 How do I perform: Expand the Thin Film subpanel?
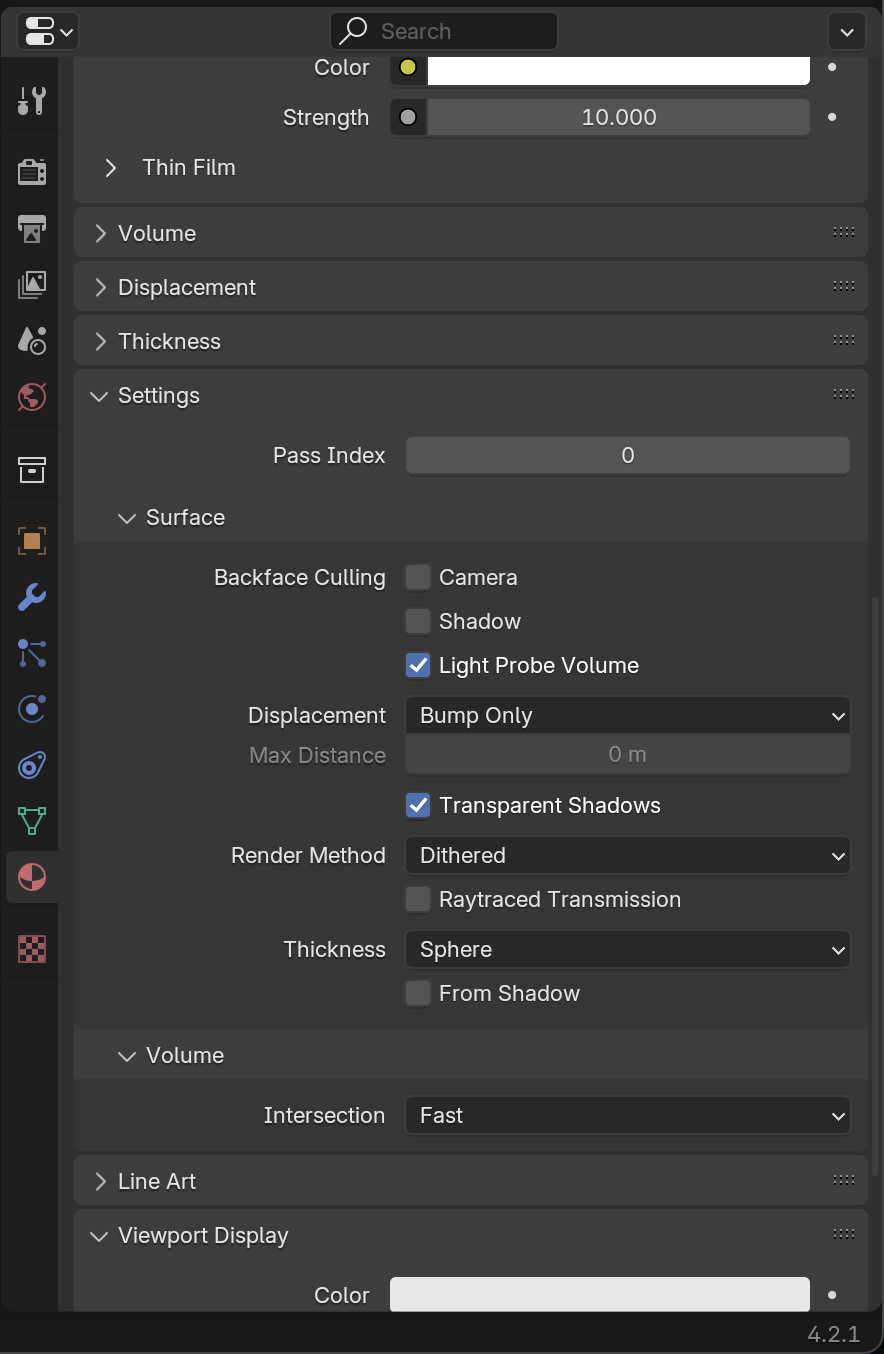111,168
